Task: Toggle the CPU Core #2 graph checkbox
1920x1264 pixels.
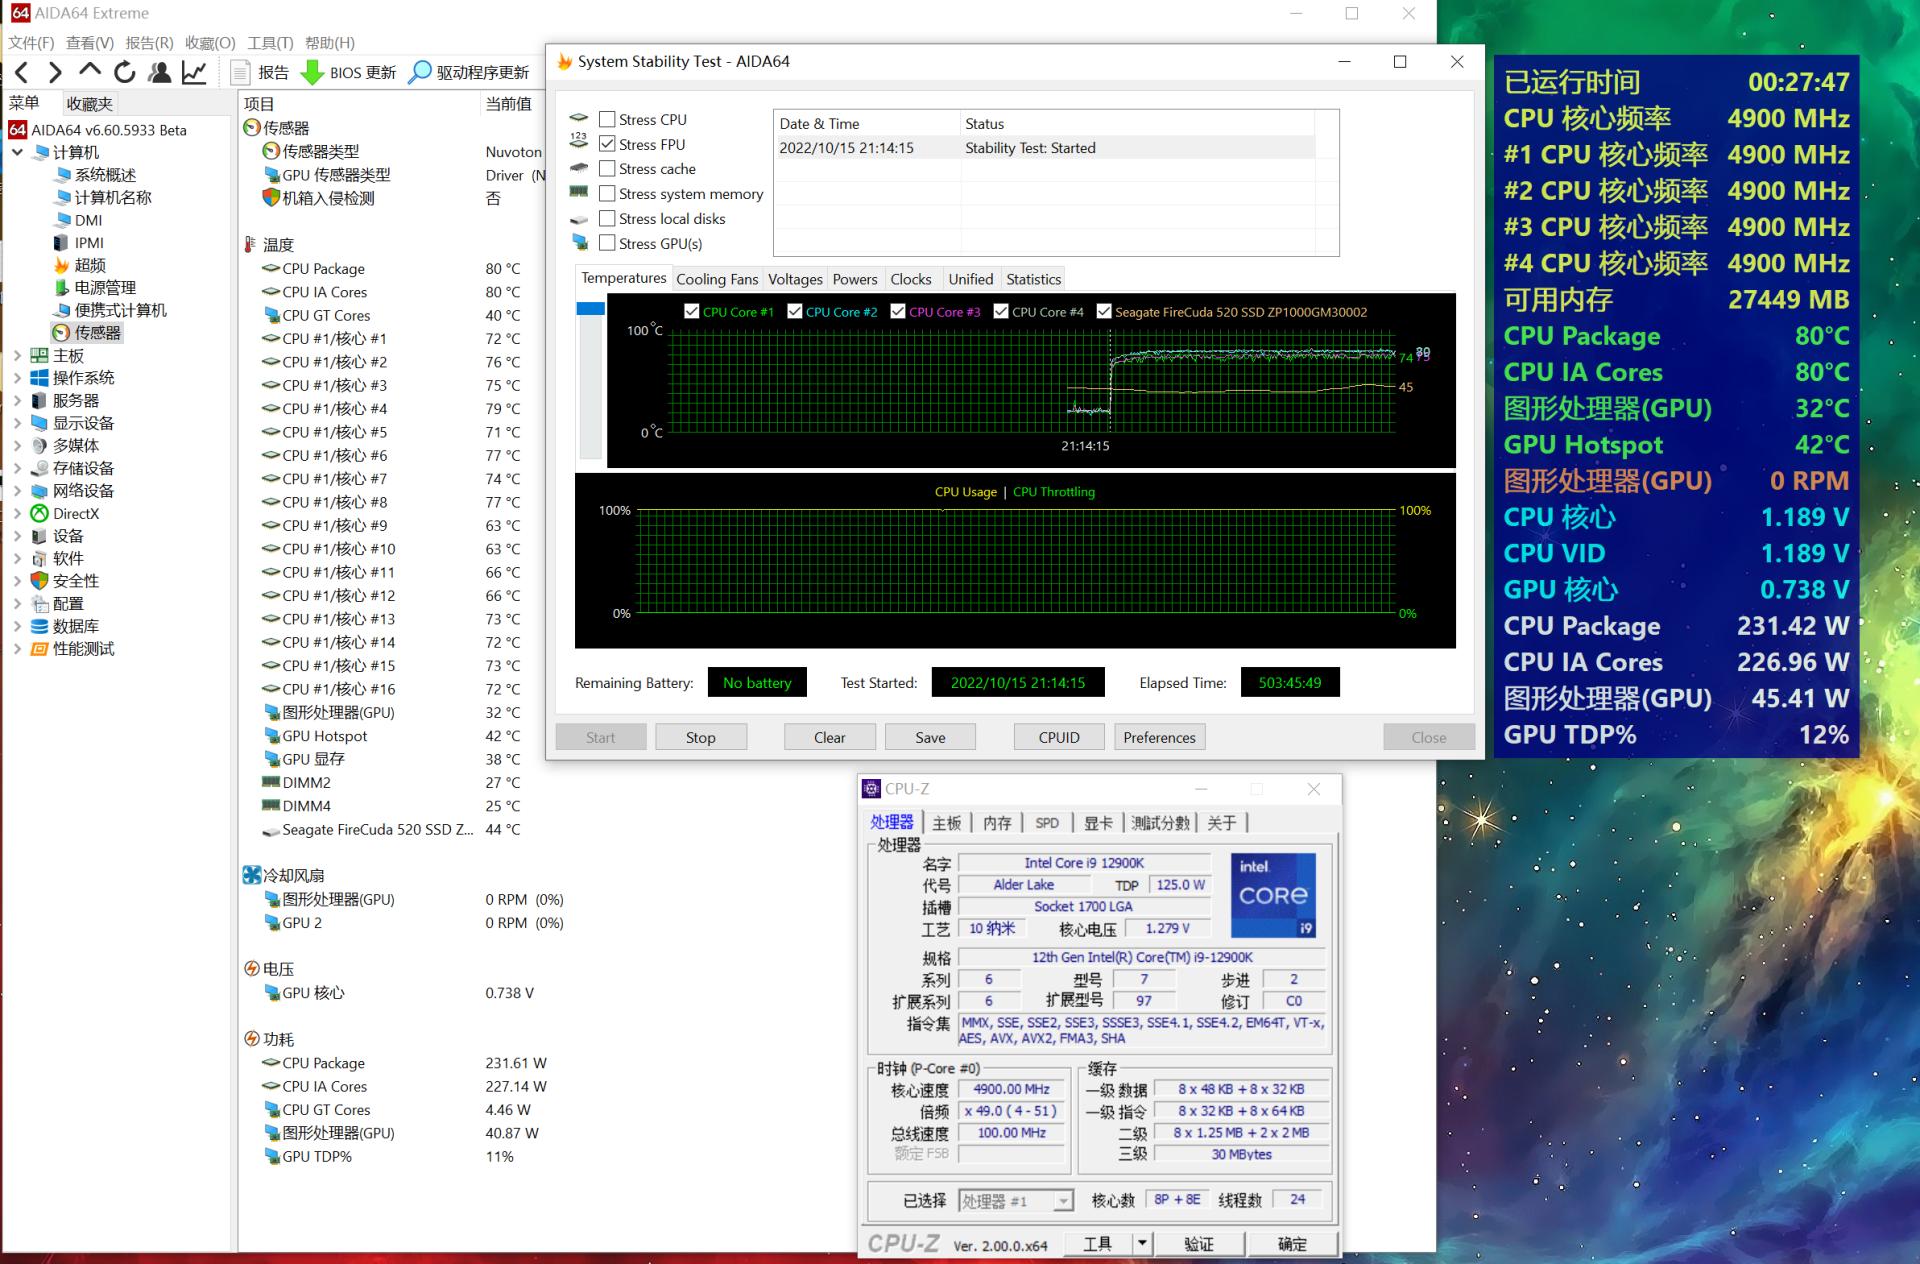Action: 795,311
